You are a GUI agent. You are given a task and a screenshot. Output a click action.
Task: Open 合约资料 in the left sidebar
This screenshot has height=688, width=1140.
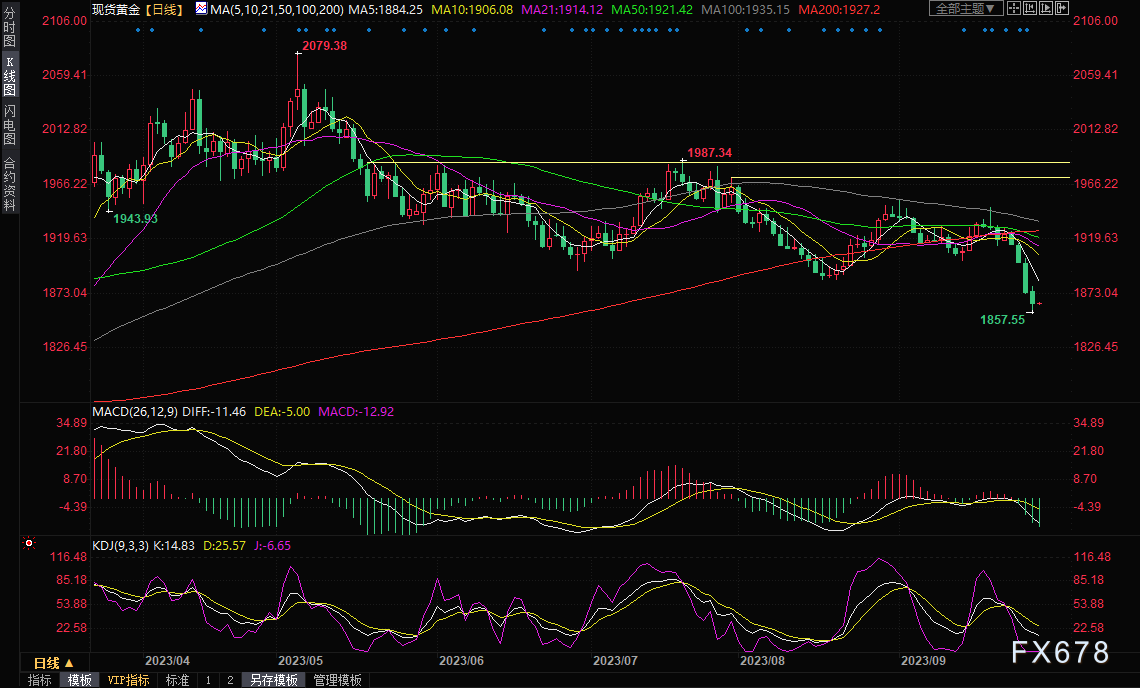click(9, 184)
